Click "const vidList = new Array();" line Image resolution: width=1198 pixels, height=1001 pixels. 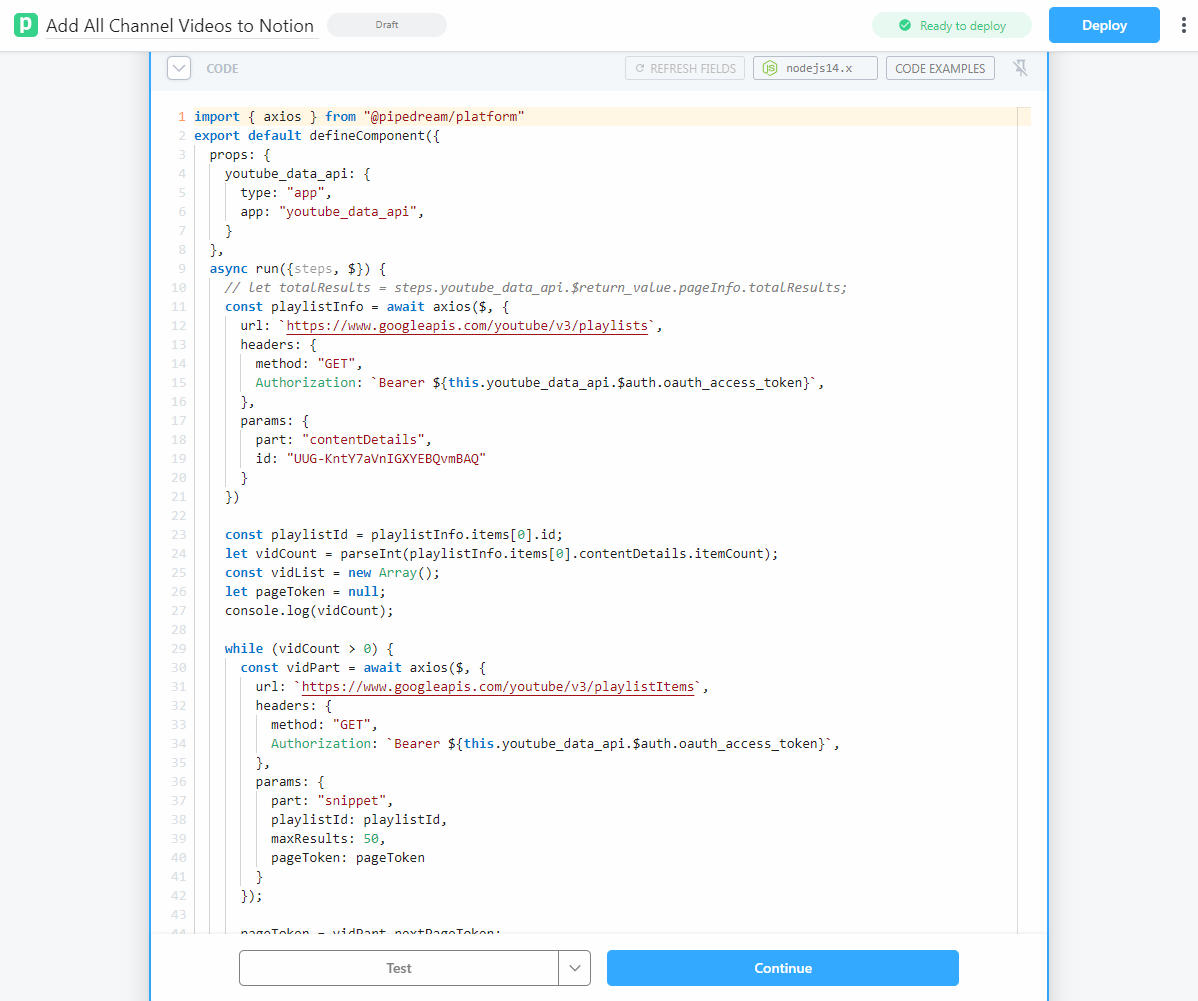[332, 572]
